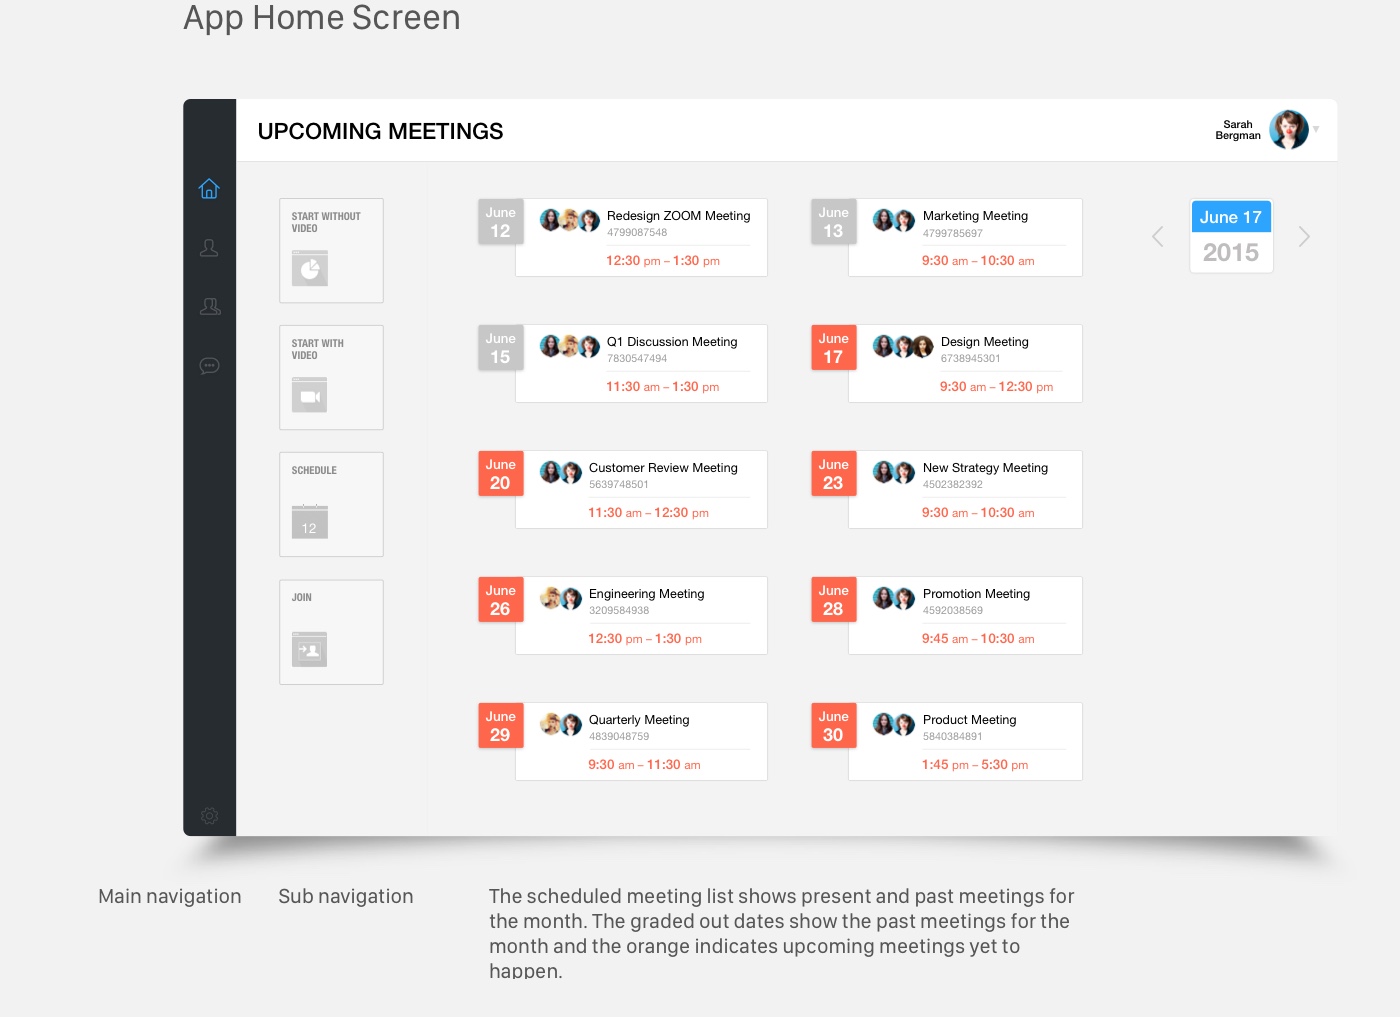Open the Product Meeting entry
Screen dimensions: 1400x1017
coord(969,720)
